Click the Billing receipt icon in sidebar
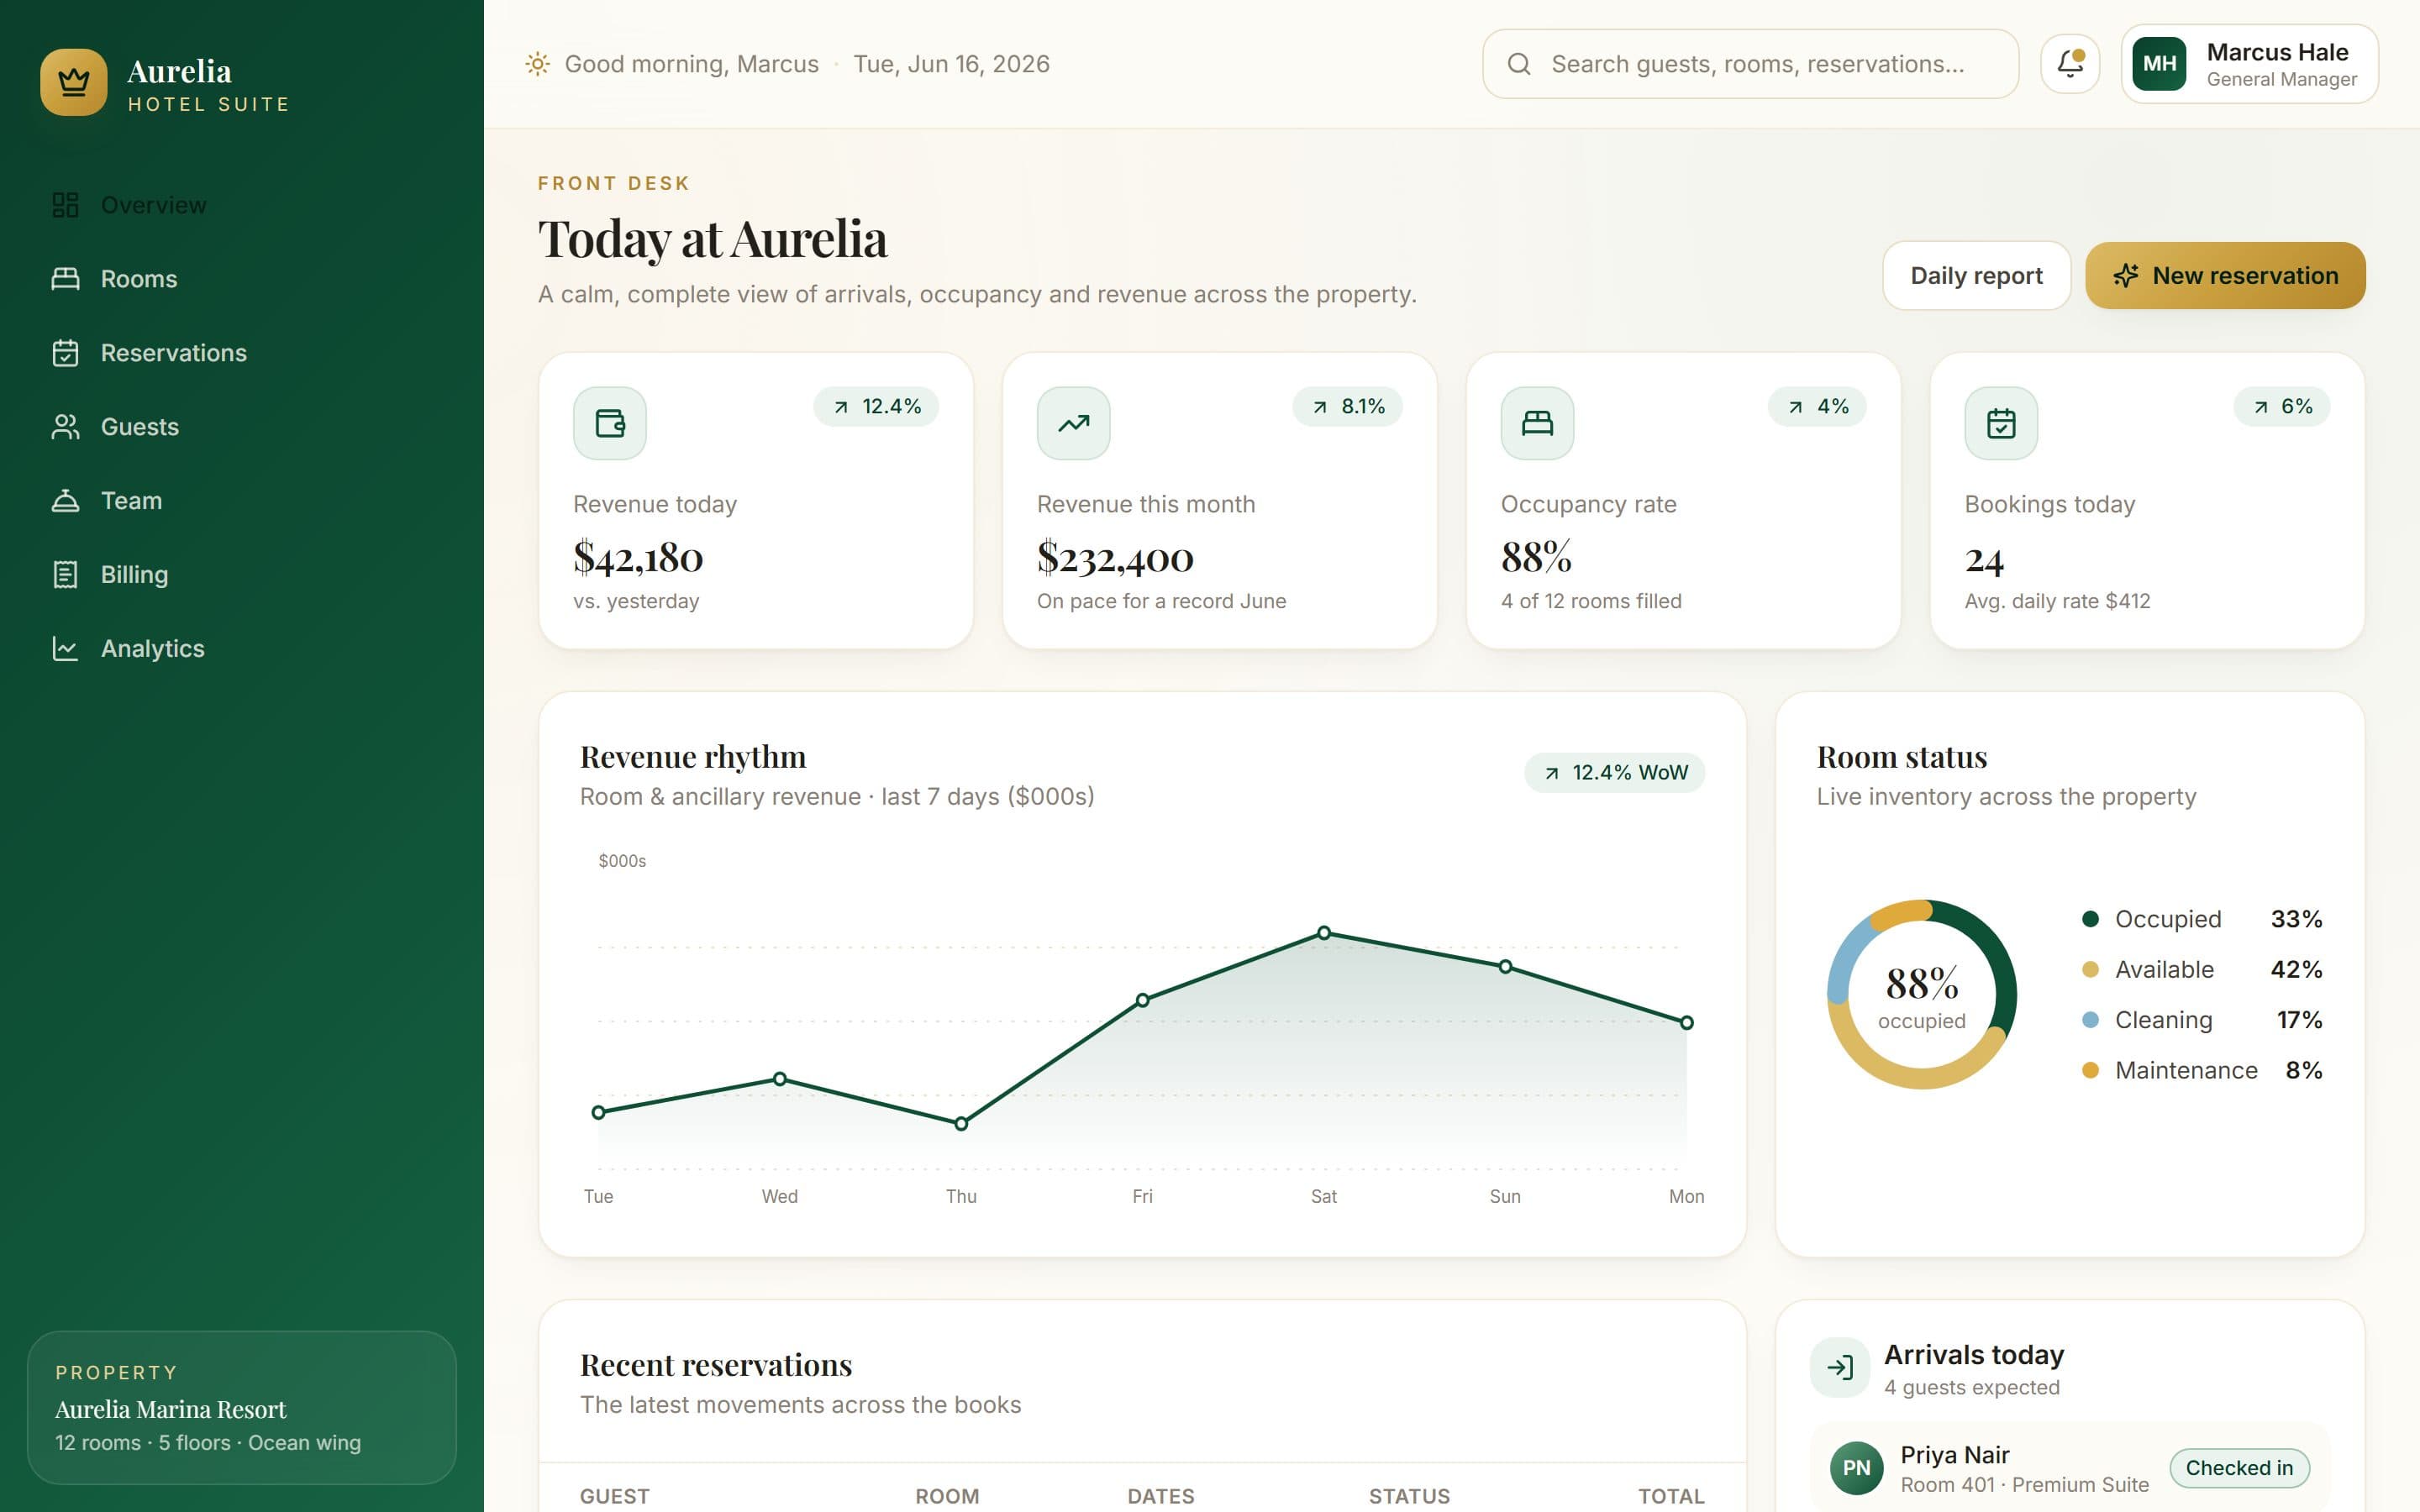Screen dimensions: 2420x1512 pos(65,575)
